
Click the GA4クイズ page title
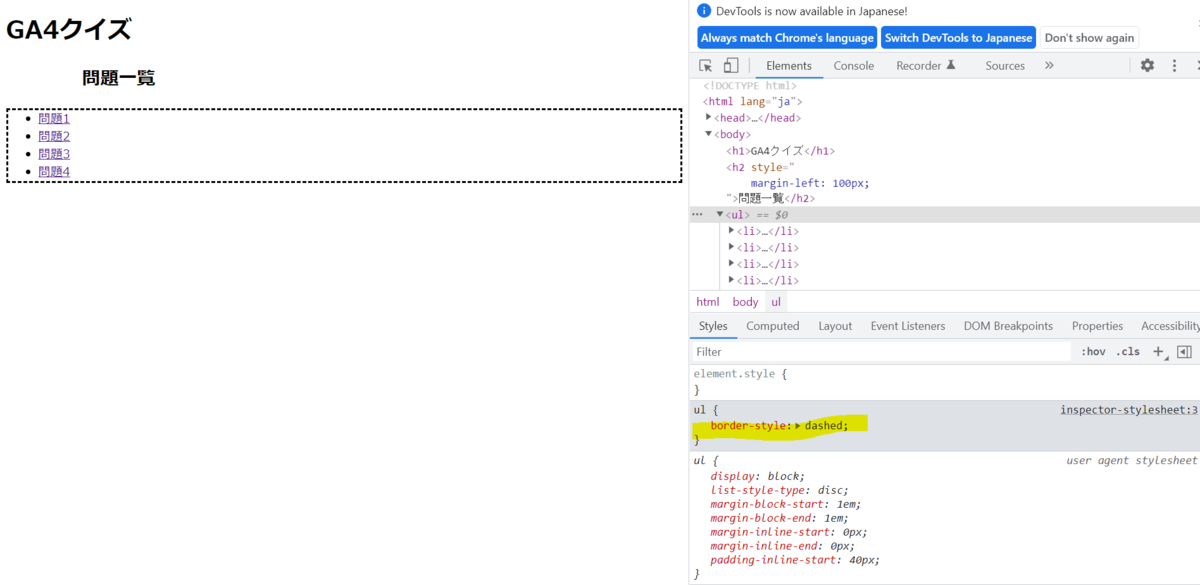coord(69,30)
